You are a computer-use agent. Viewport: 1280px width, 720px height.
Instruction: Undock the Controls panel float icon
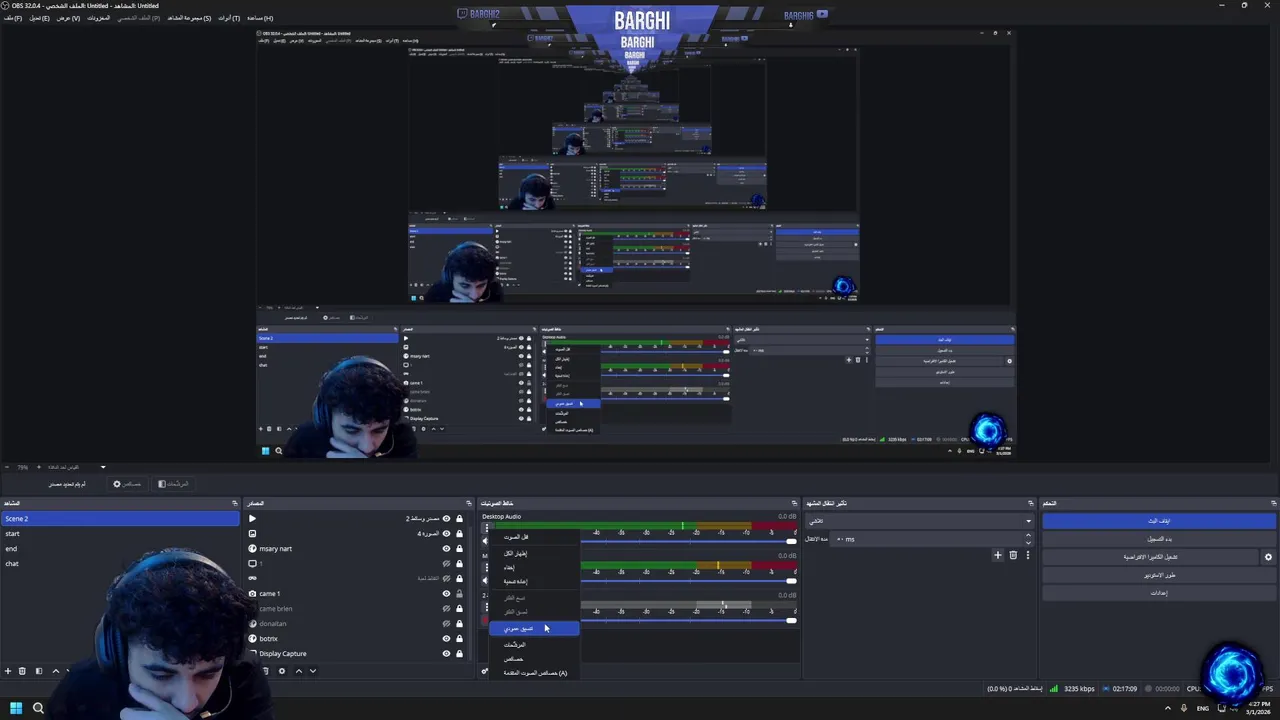coord(1273,503)
